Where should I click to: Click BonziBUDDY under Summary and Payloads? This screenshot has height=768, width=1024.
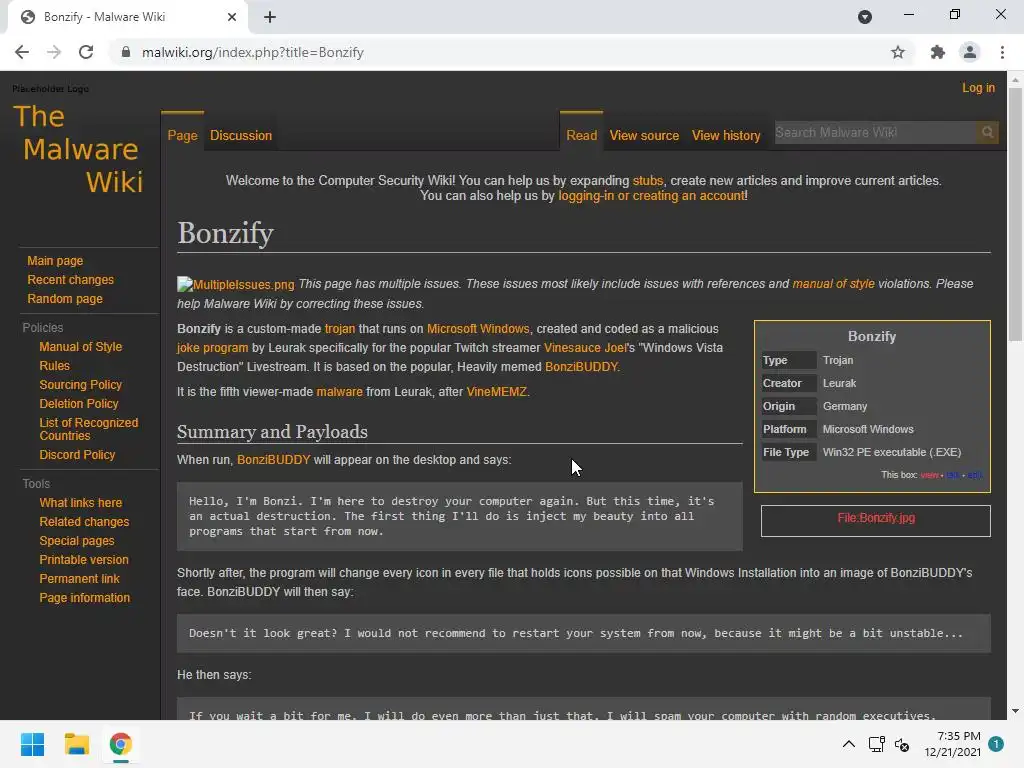point(274,460)
